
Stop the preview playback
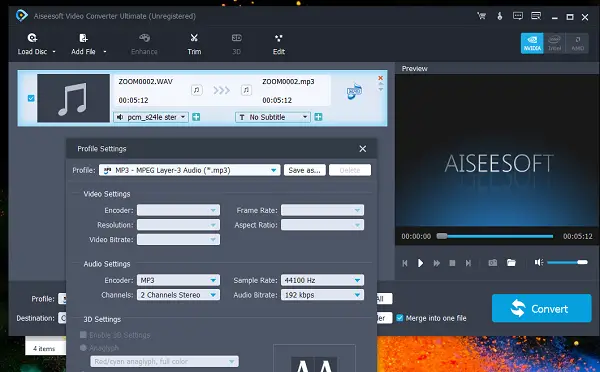click(452, 263)
